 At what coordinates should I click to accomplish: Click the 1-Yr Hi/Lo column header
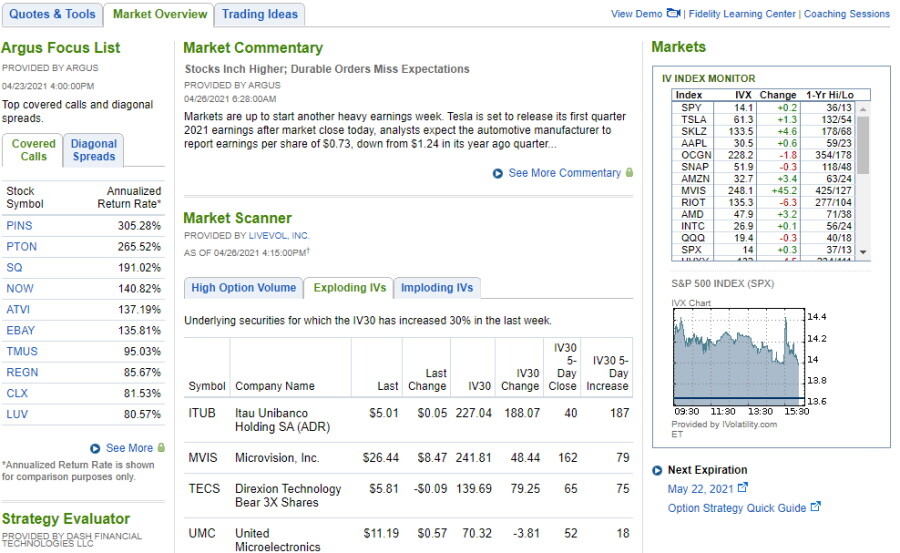tap(829, 95)
